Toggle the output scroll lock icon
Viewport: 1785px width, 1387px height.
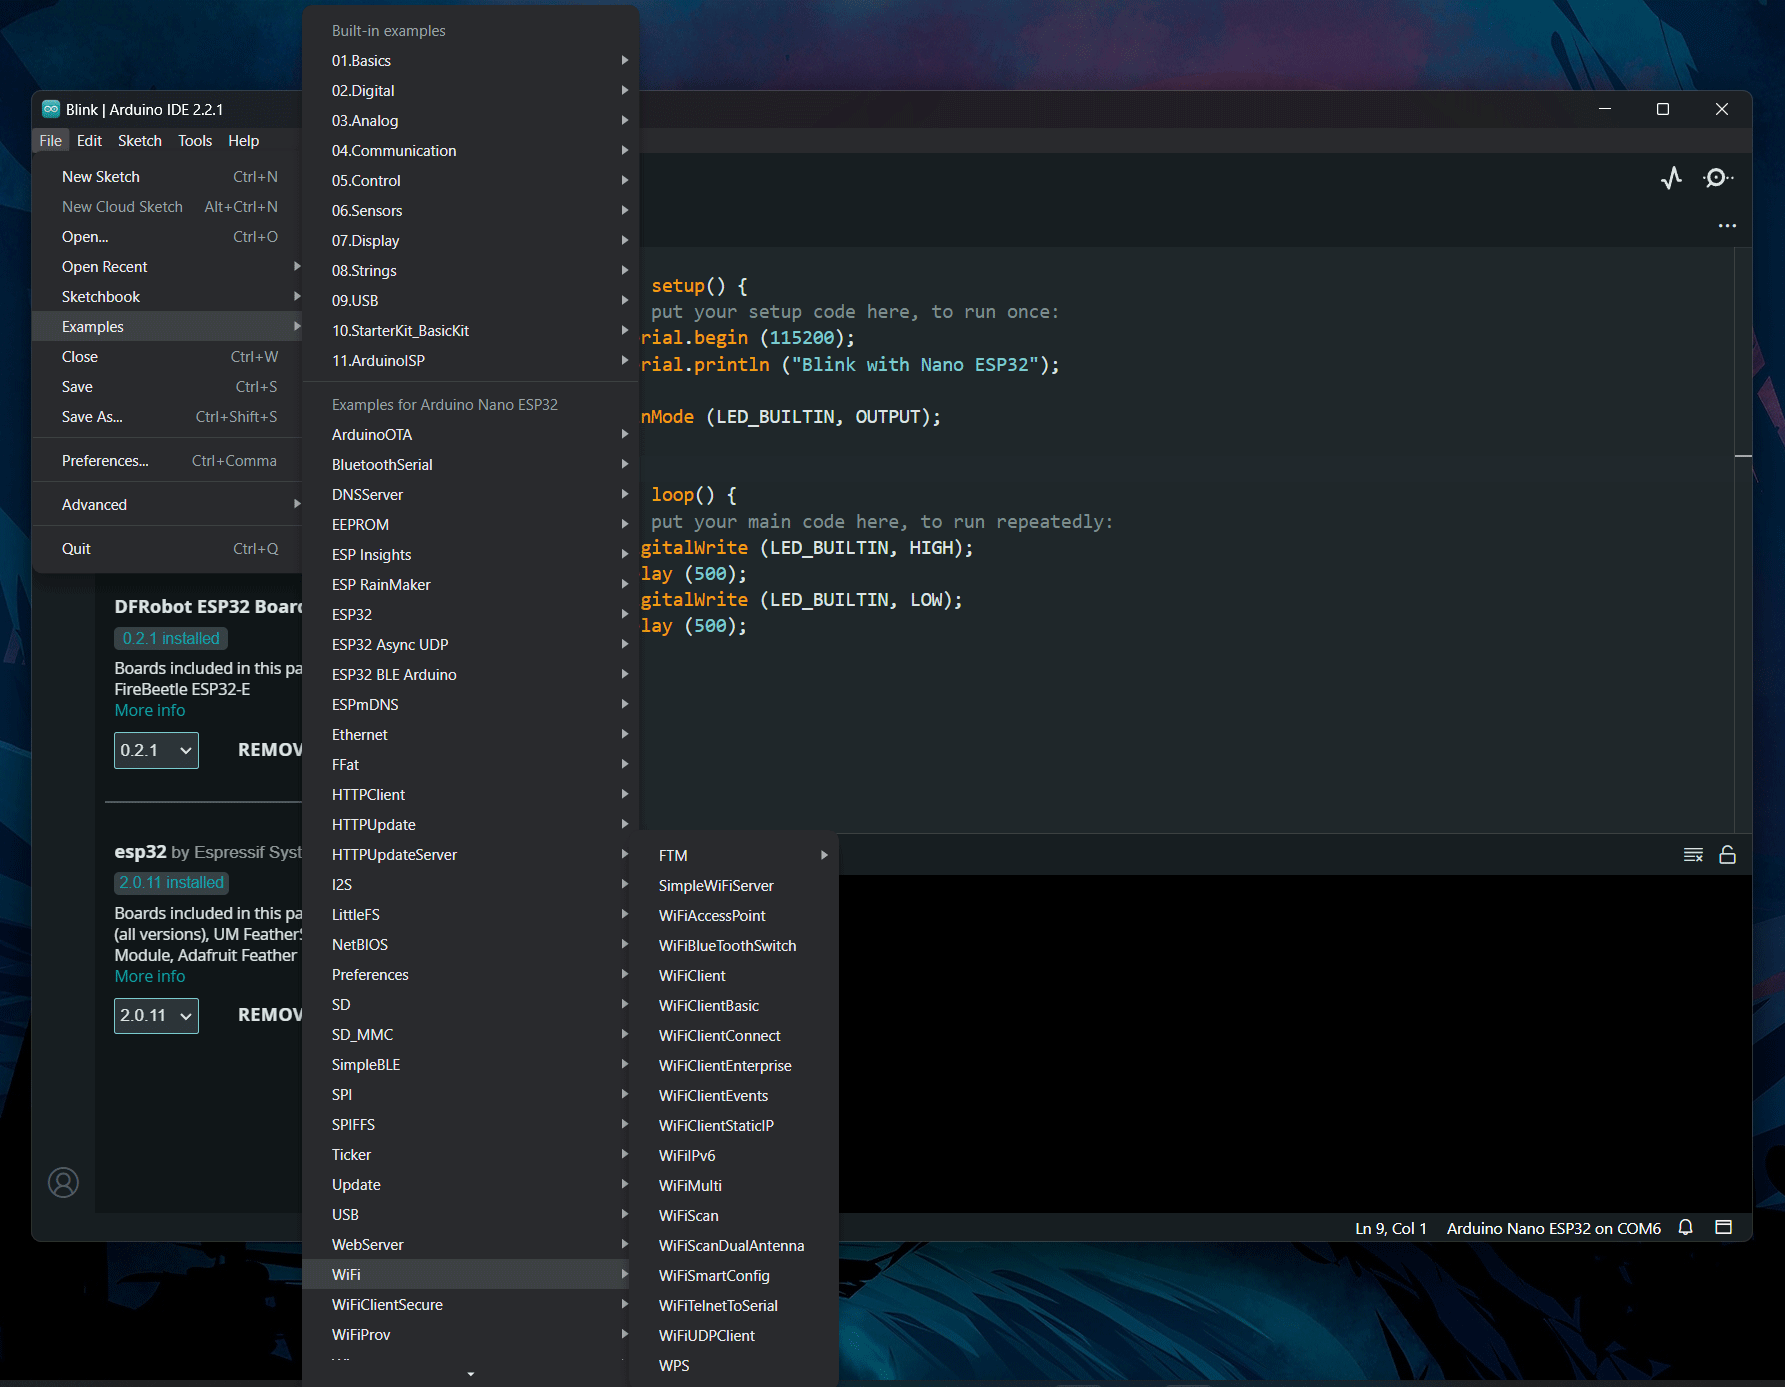tap(1727, 855)
